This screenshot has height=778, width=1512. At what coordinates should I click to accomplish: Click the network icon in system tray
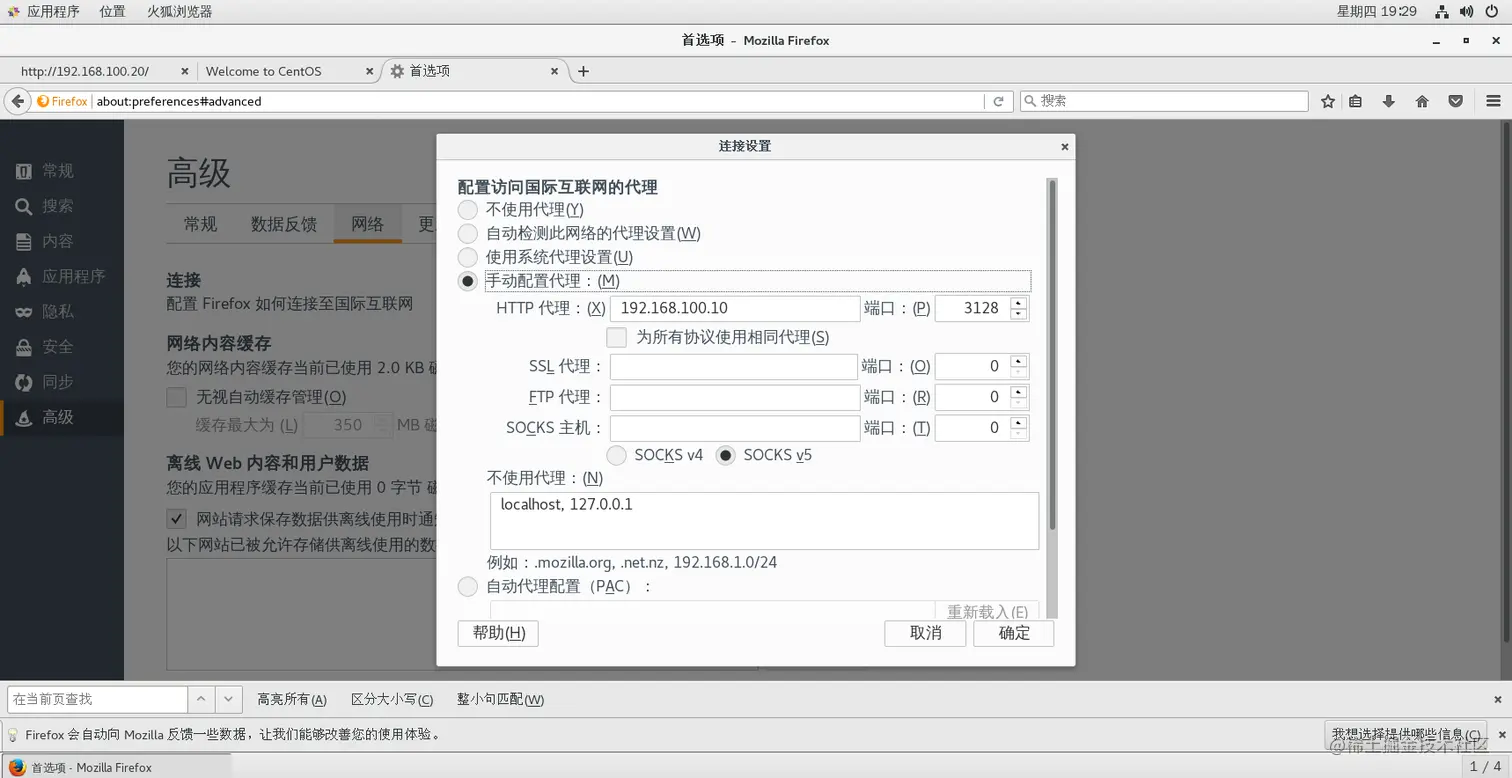pos(1442,11)
